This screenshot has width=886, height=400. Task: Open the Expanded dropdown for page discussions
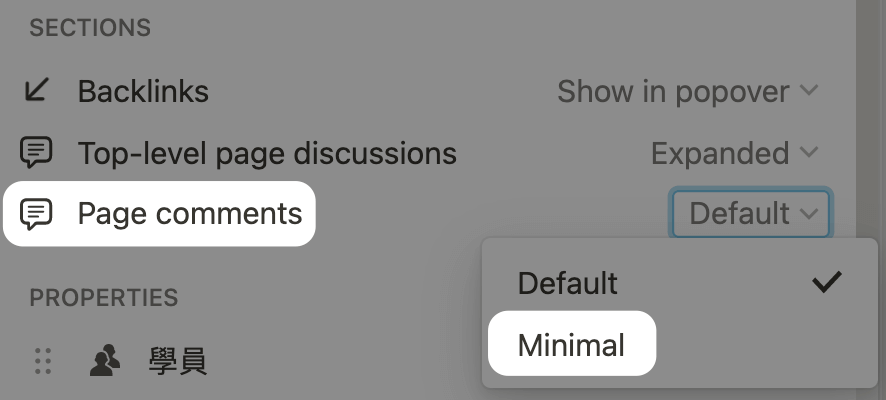[735, 153]
